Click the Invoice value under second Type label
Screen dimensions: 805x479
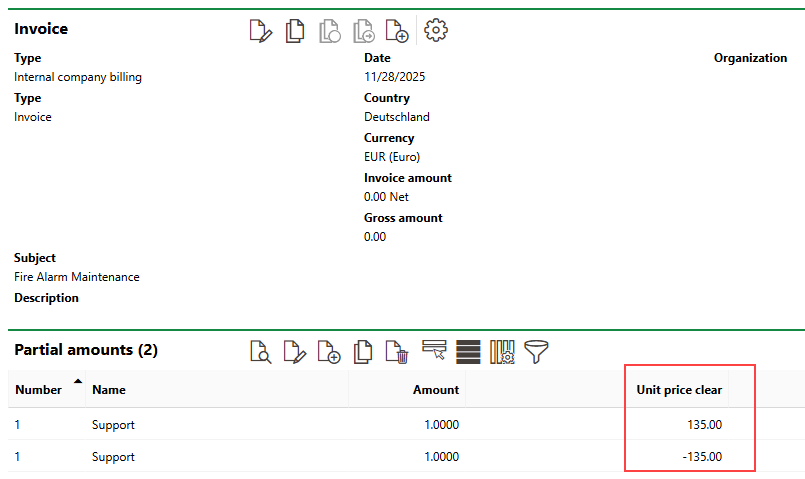tap(33, 117)
